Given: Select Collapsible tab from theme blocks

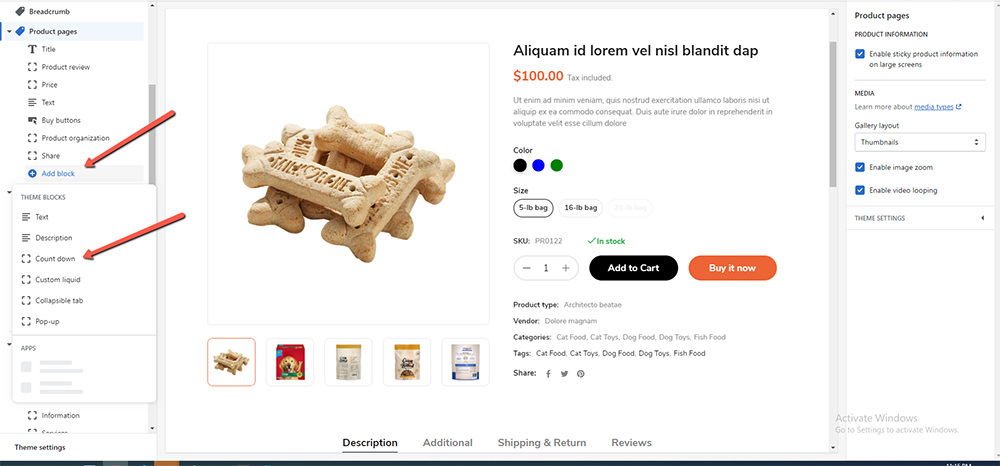Looking at the screenshot, I should (x=58, y=300).
